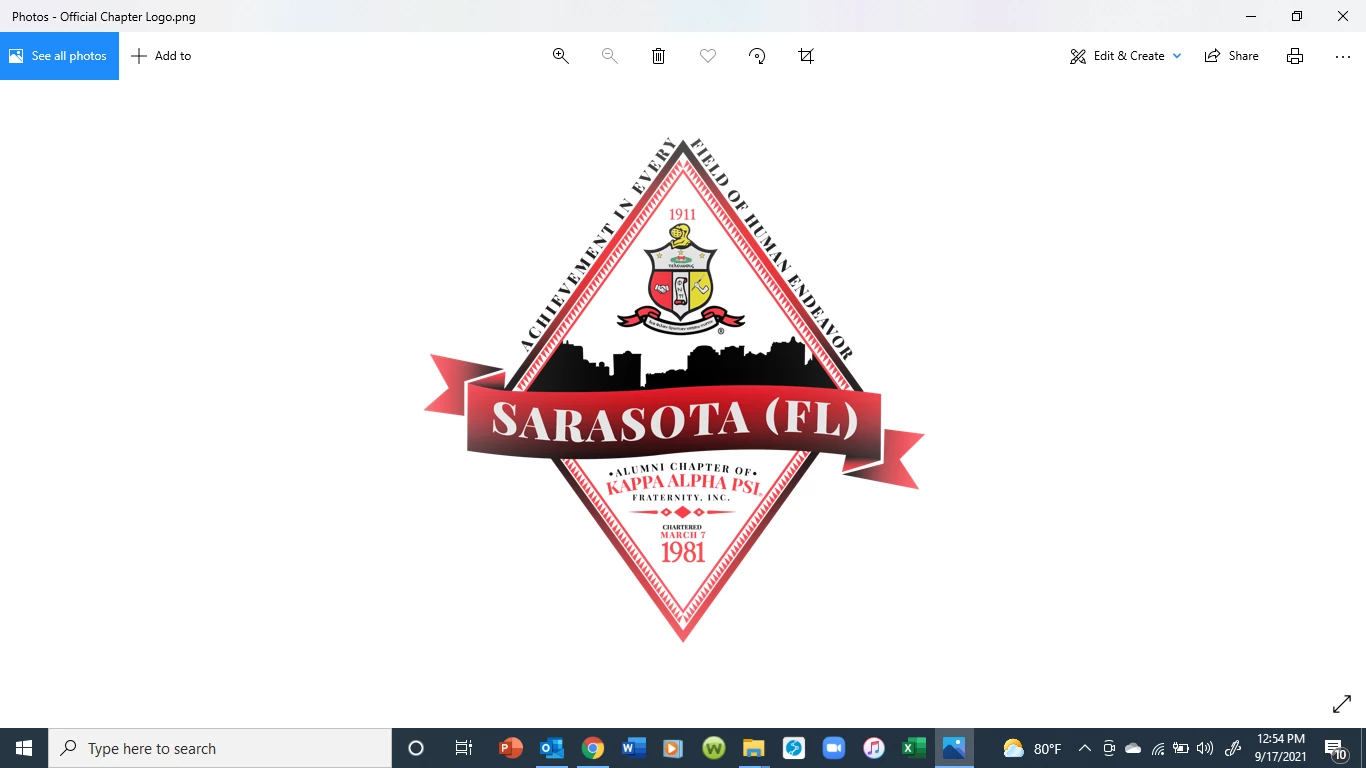Viewport: 1366px width, 768px height.
Task: Check the battery status tray icon
Action: click(1181, 748)
